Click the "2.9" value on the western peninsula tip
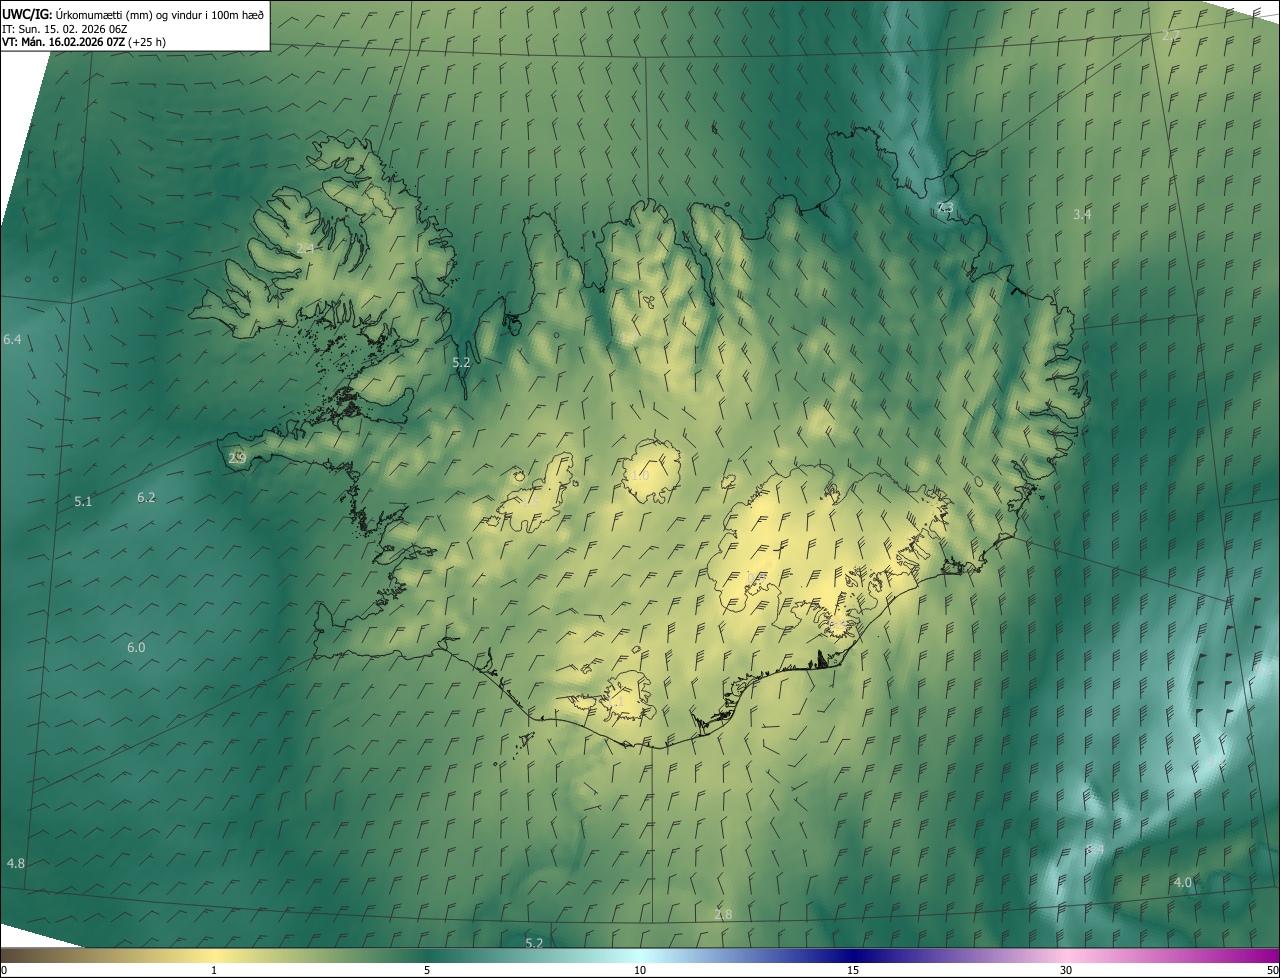Screen dimensions: 1280x978 click(x=237, y=458)
